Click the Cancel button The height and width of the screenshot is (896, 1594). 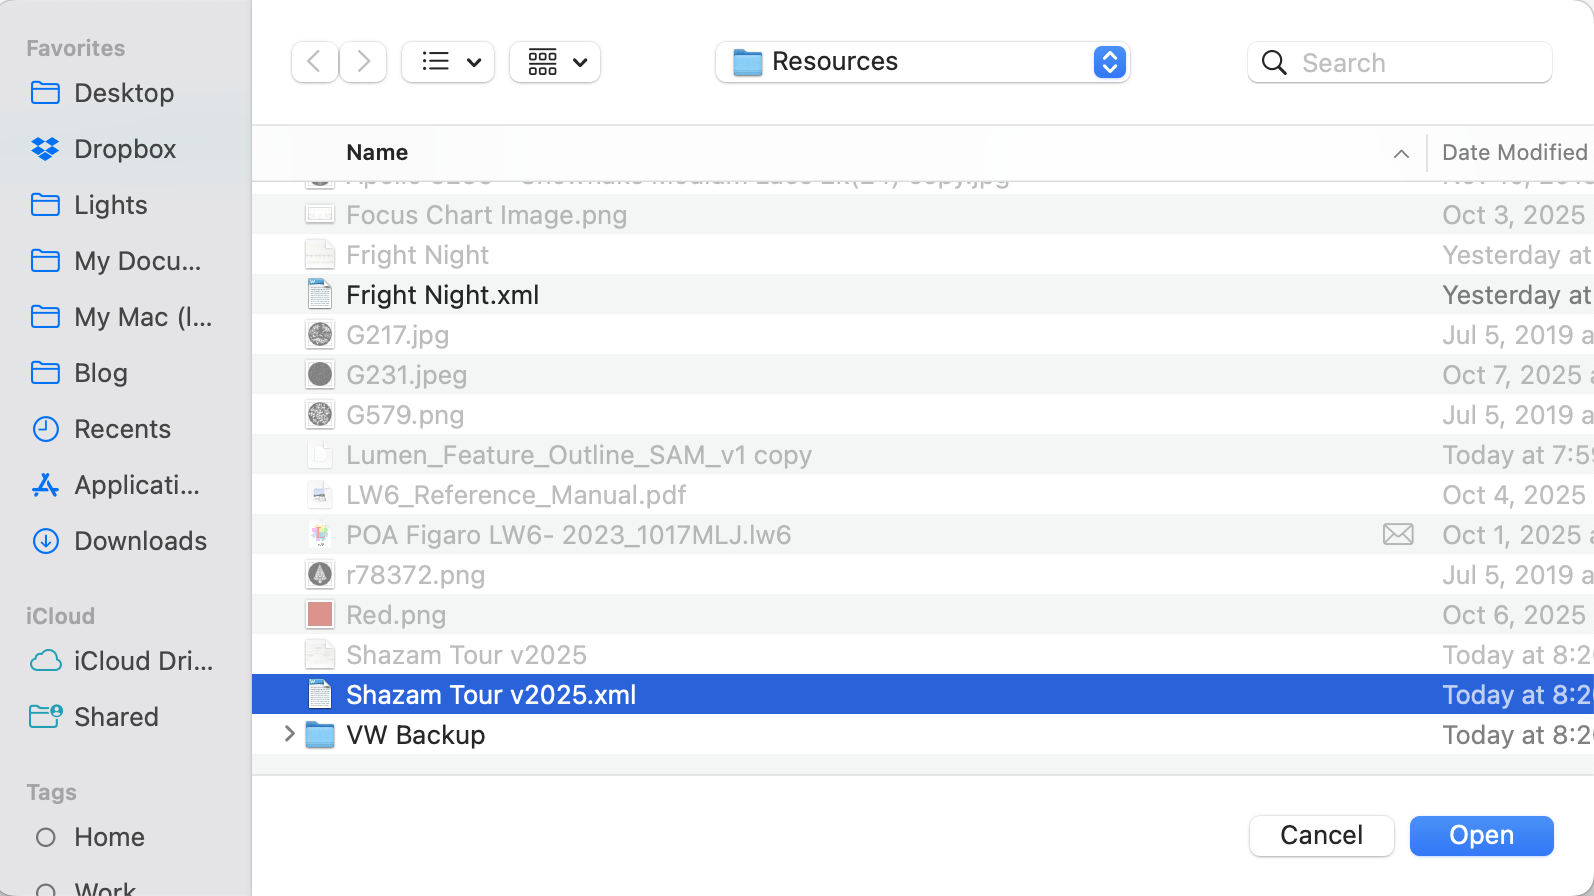click(1321, 836)
